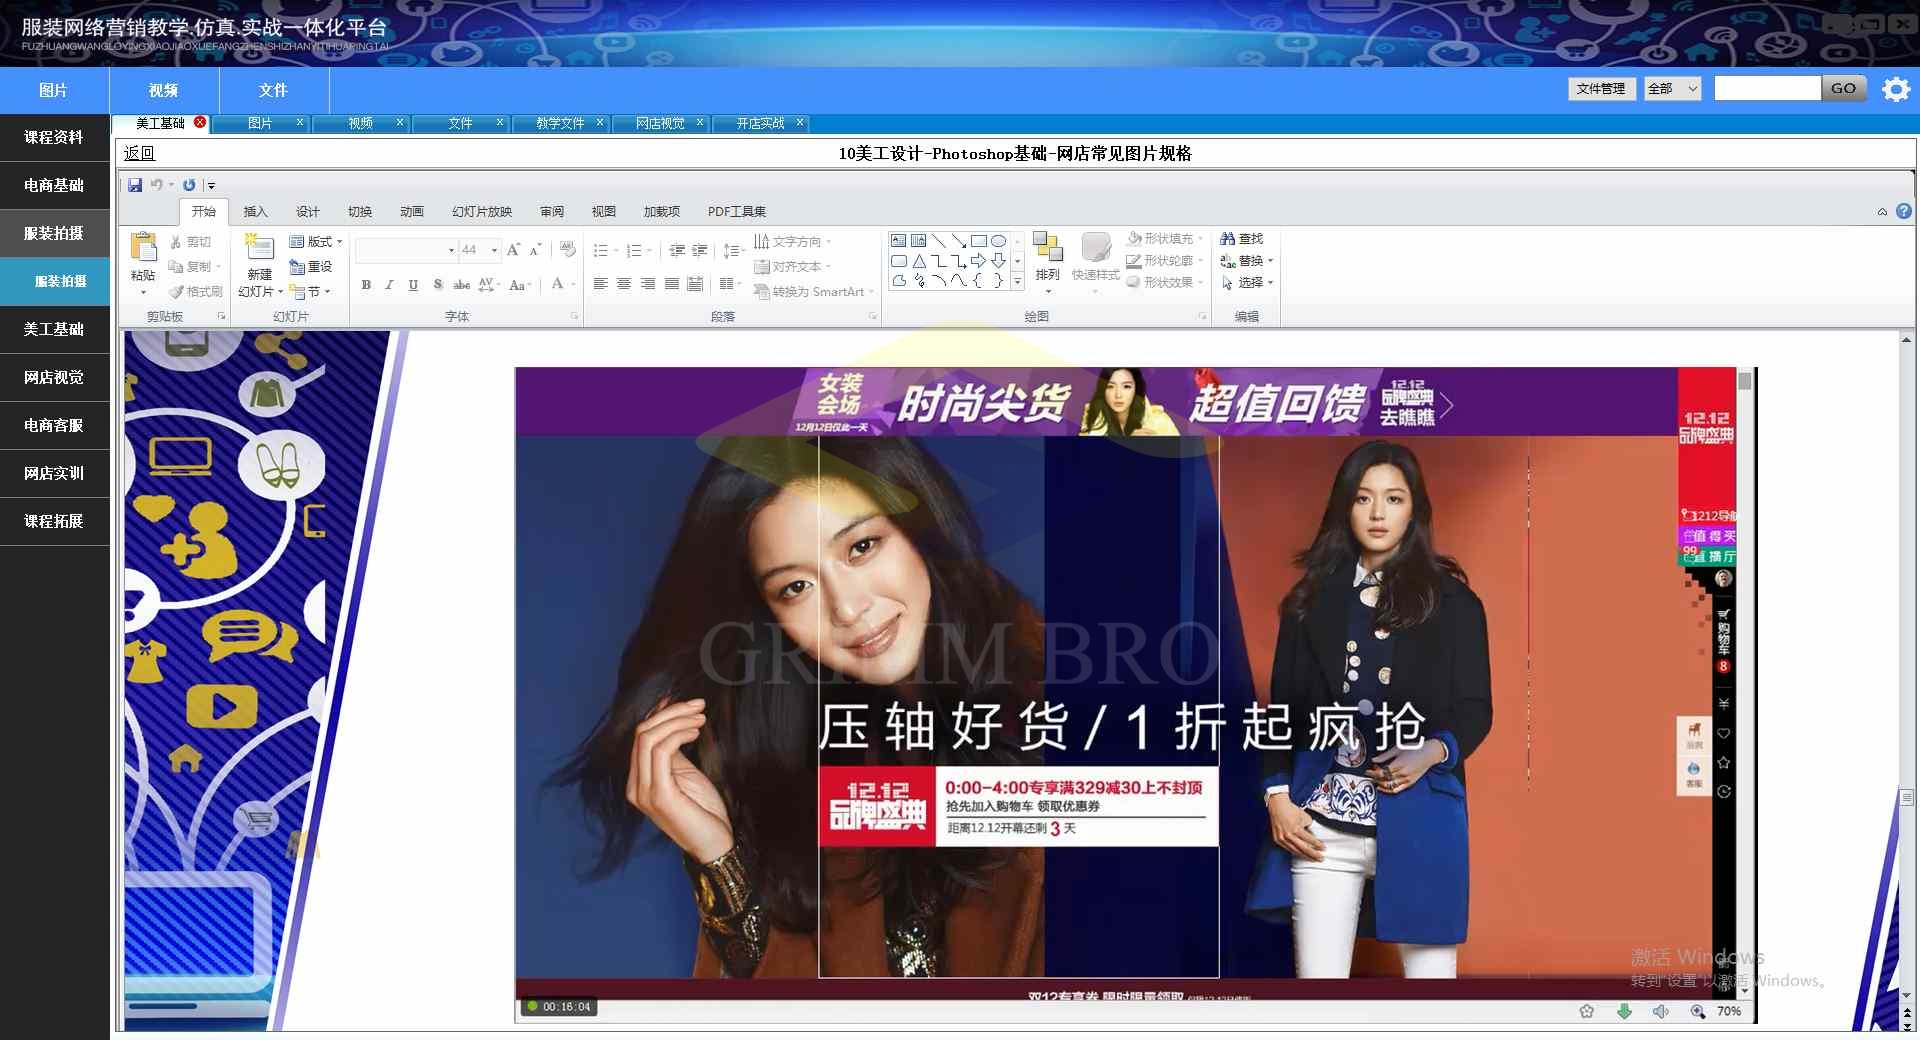Switch to the Insert (插入) ribbon tab
Screen dimensions: 1920x1040
[256, 212]
